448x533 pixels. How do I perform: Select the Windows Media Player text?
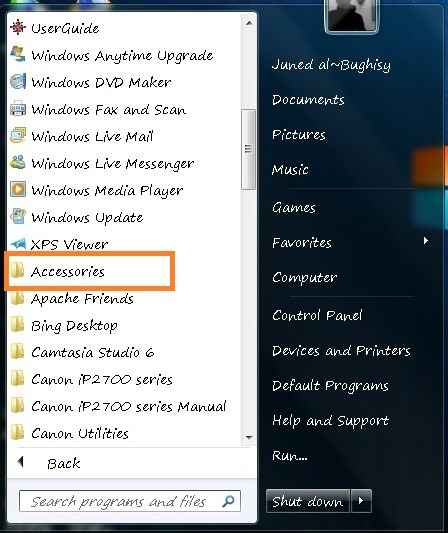107,191
